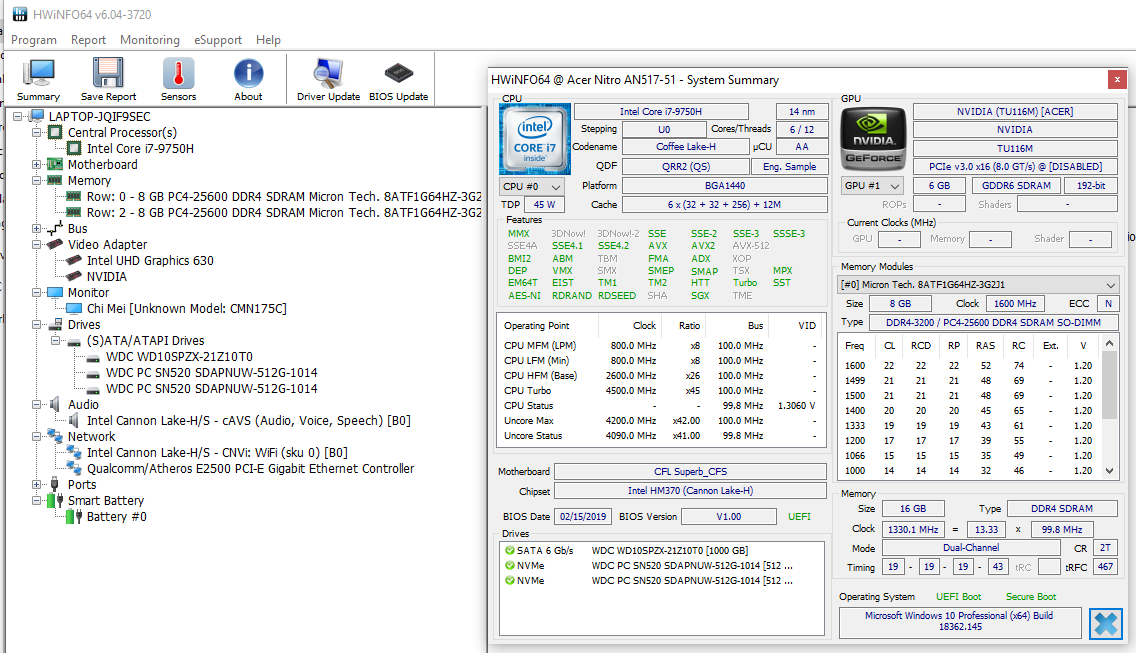Select Chi Mei monitor entry

187,309
